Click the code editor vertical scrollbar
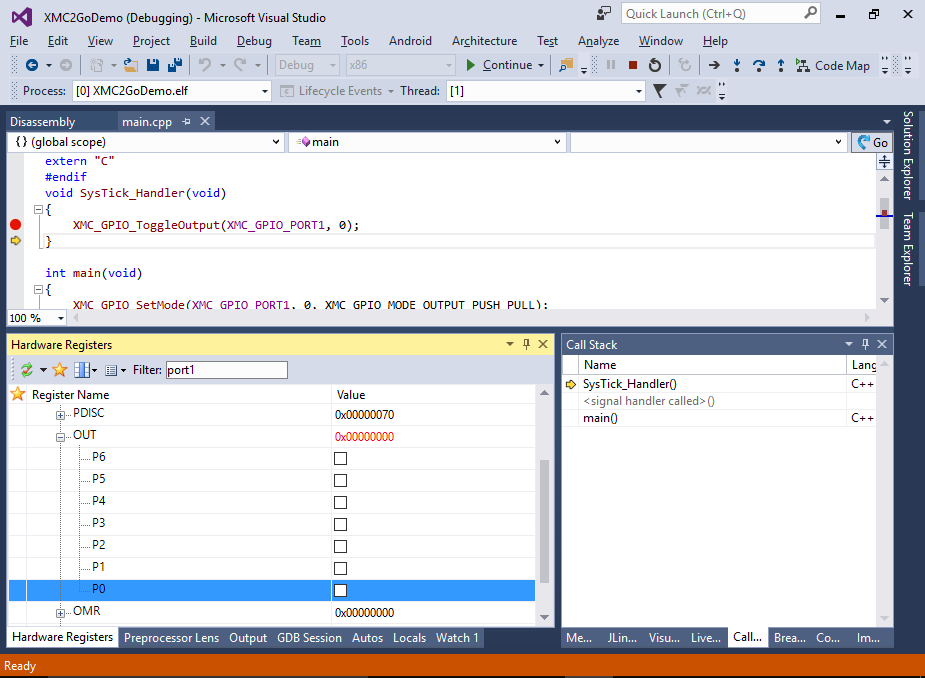Image resolution: width=925 pixels, height=678 pixels. tap(884, 239)
